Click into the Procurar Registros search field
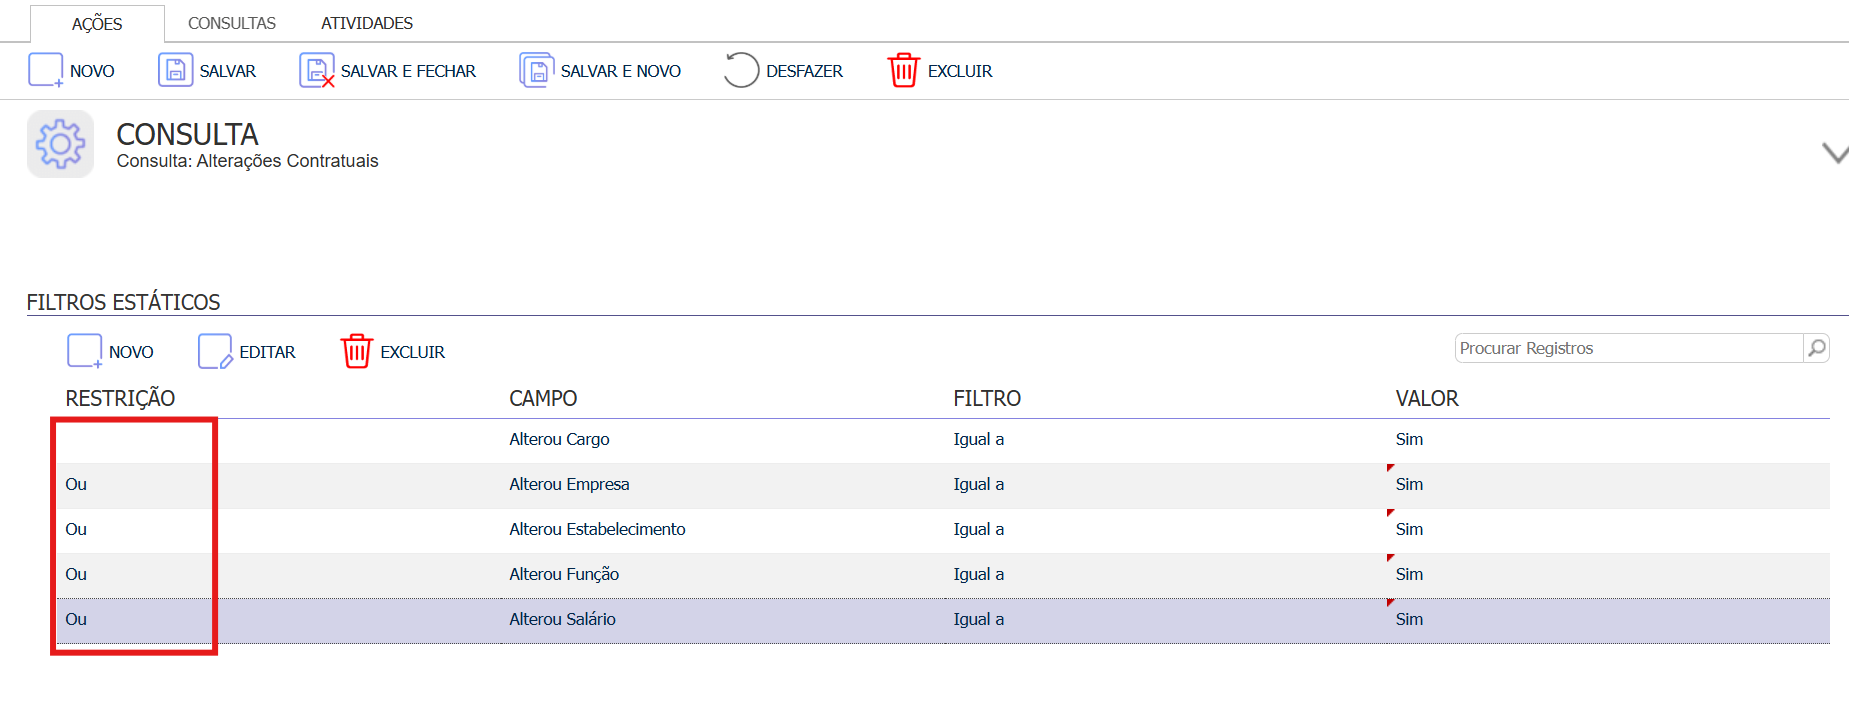 (x=1628, y=348)
